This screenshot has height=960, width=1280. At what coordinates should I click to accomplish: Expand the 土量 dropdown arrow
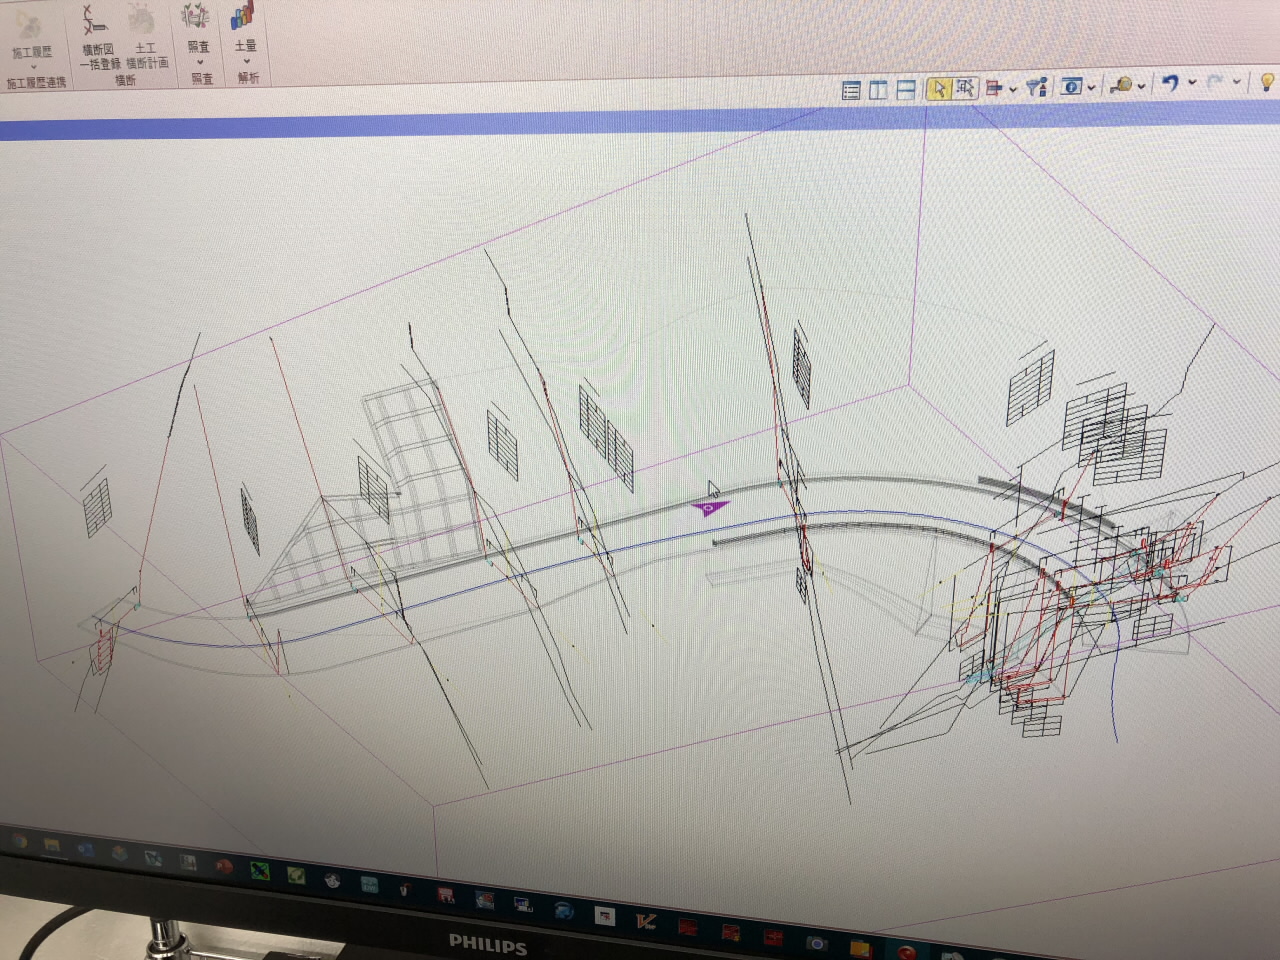pyautogui.click(x=247, y=61)
